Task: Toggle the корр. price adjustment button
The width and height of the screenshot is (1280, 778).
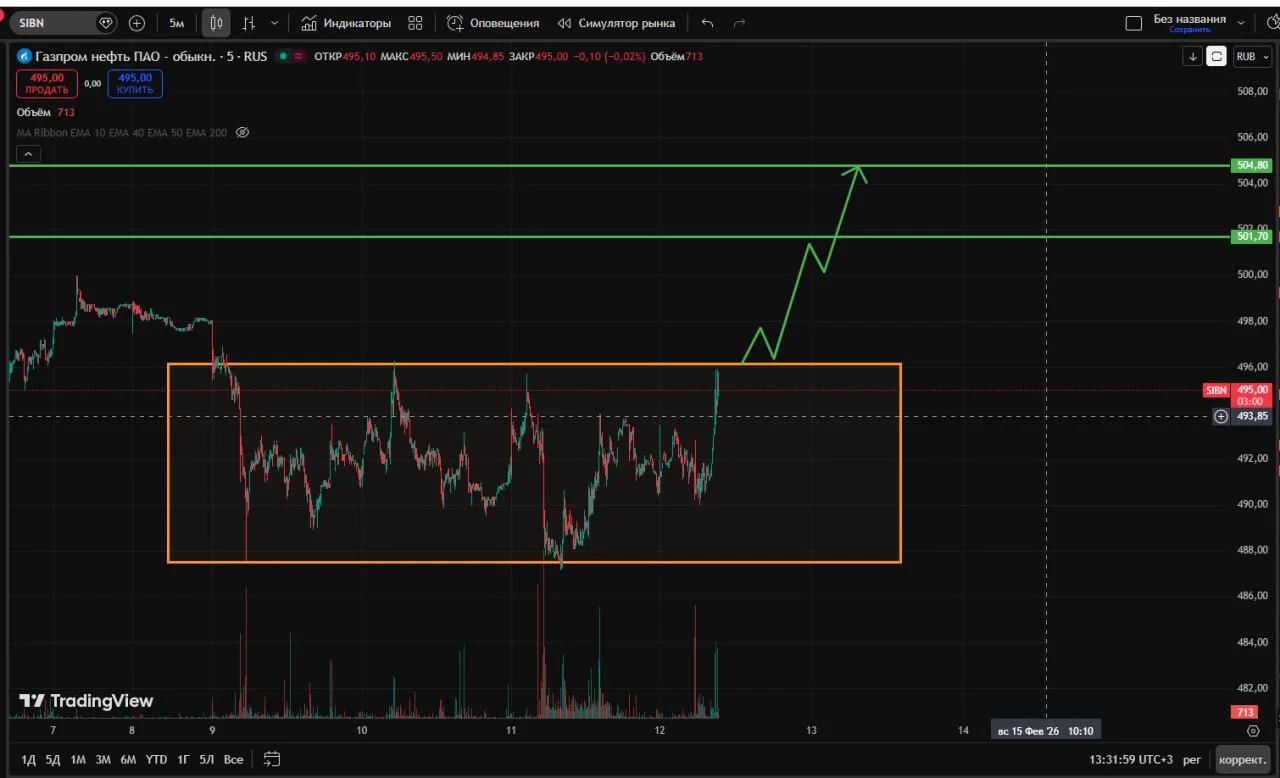Action: coord(1243,760)
